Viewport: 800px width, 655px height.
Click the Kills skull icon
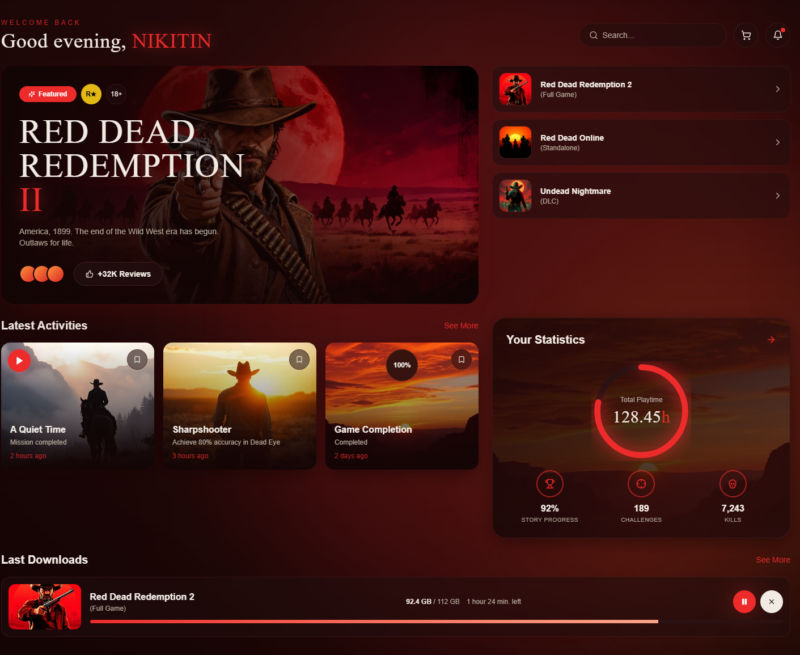[733, 484]
